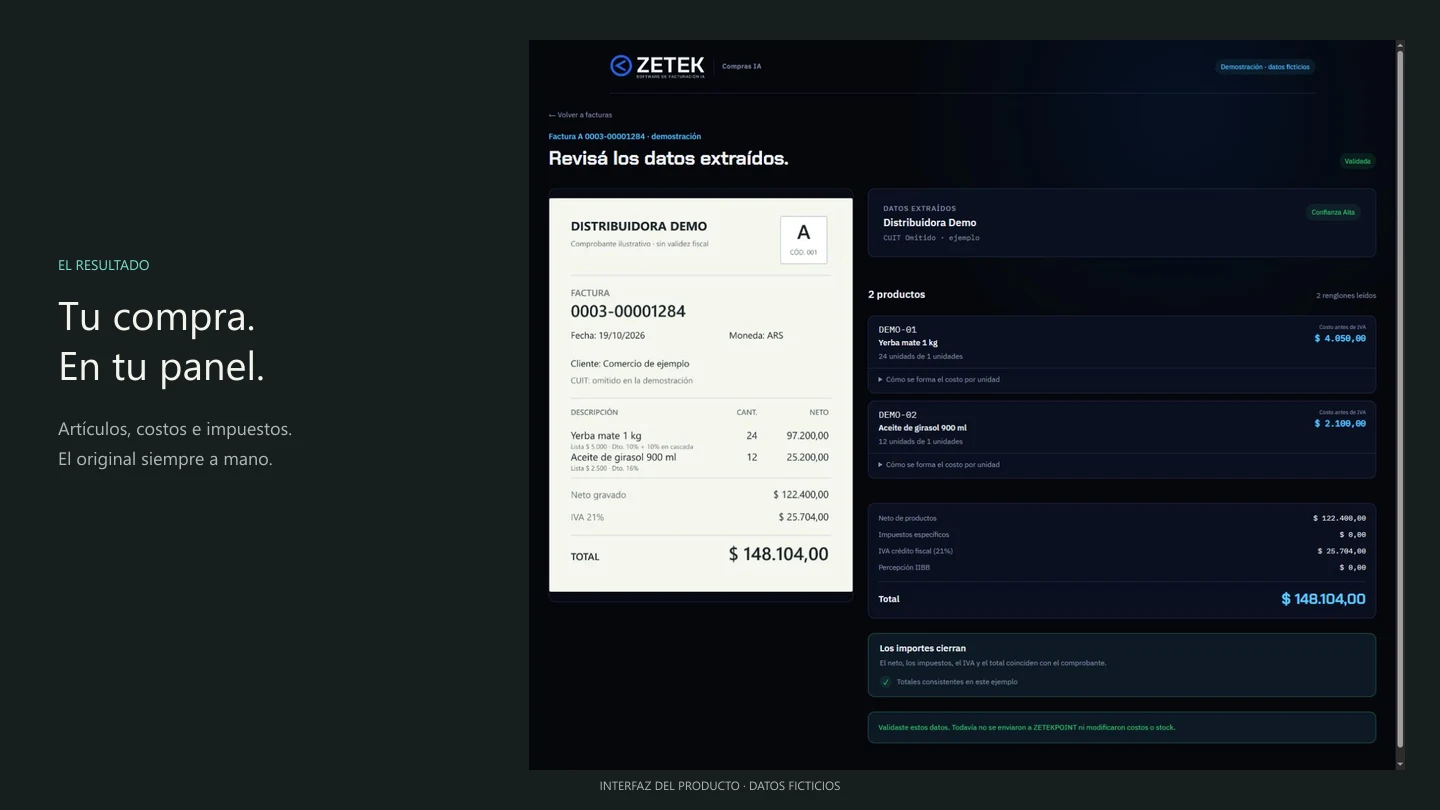Click the Validada status badge
This screenshot has width=1440, height=810.
pyautogui.click(x=1357, y=161)
